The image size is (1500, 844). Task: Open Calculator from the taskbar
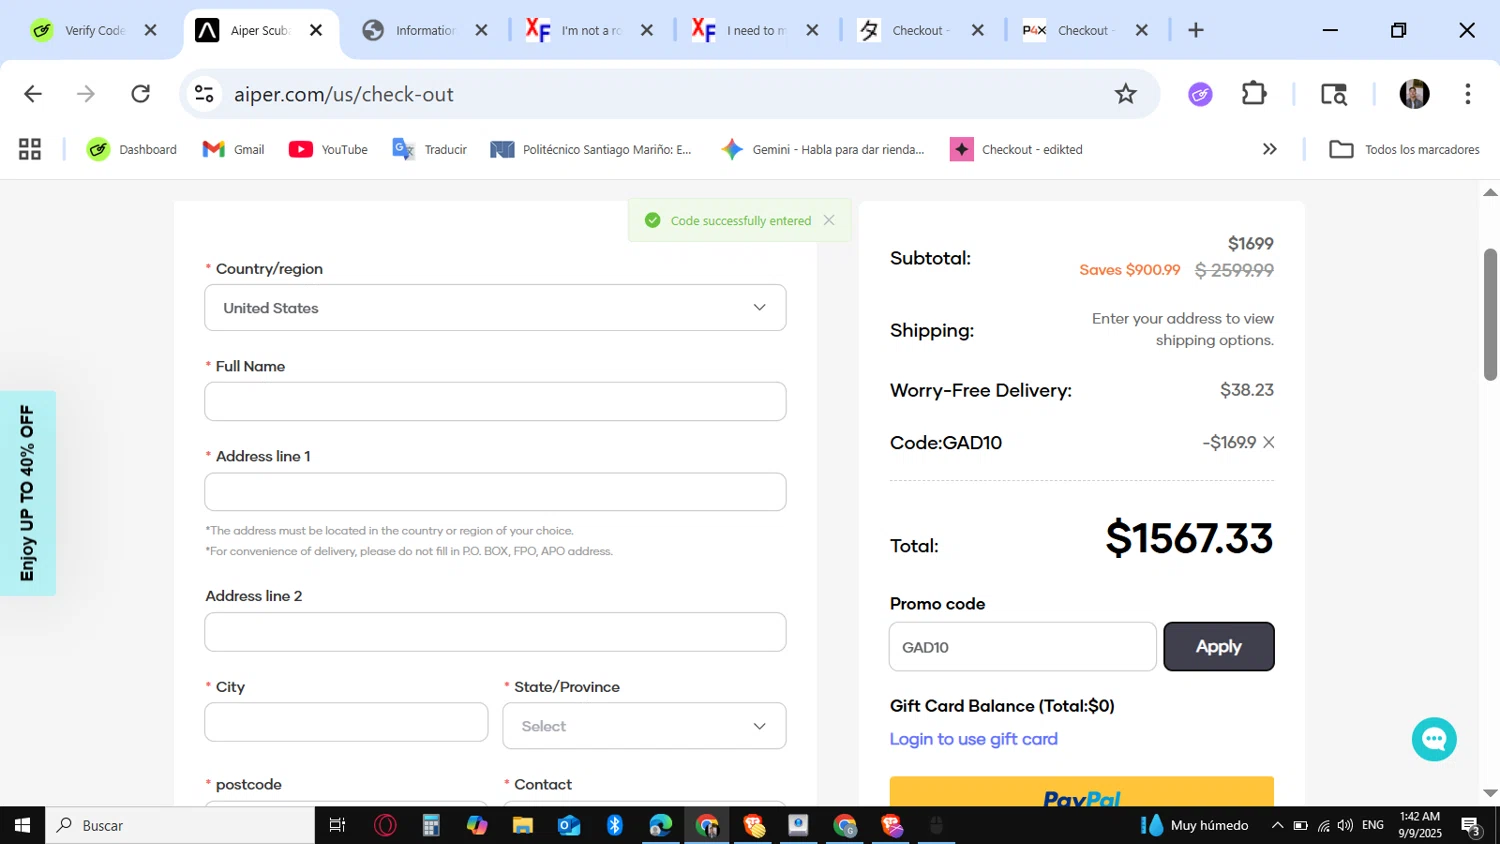click(431, 825)
